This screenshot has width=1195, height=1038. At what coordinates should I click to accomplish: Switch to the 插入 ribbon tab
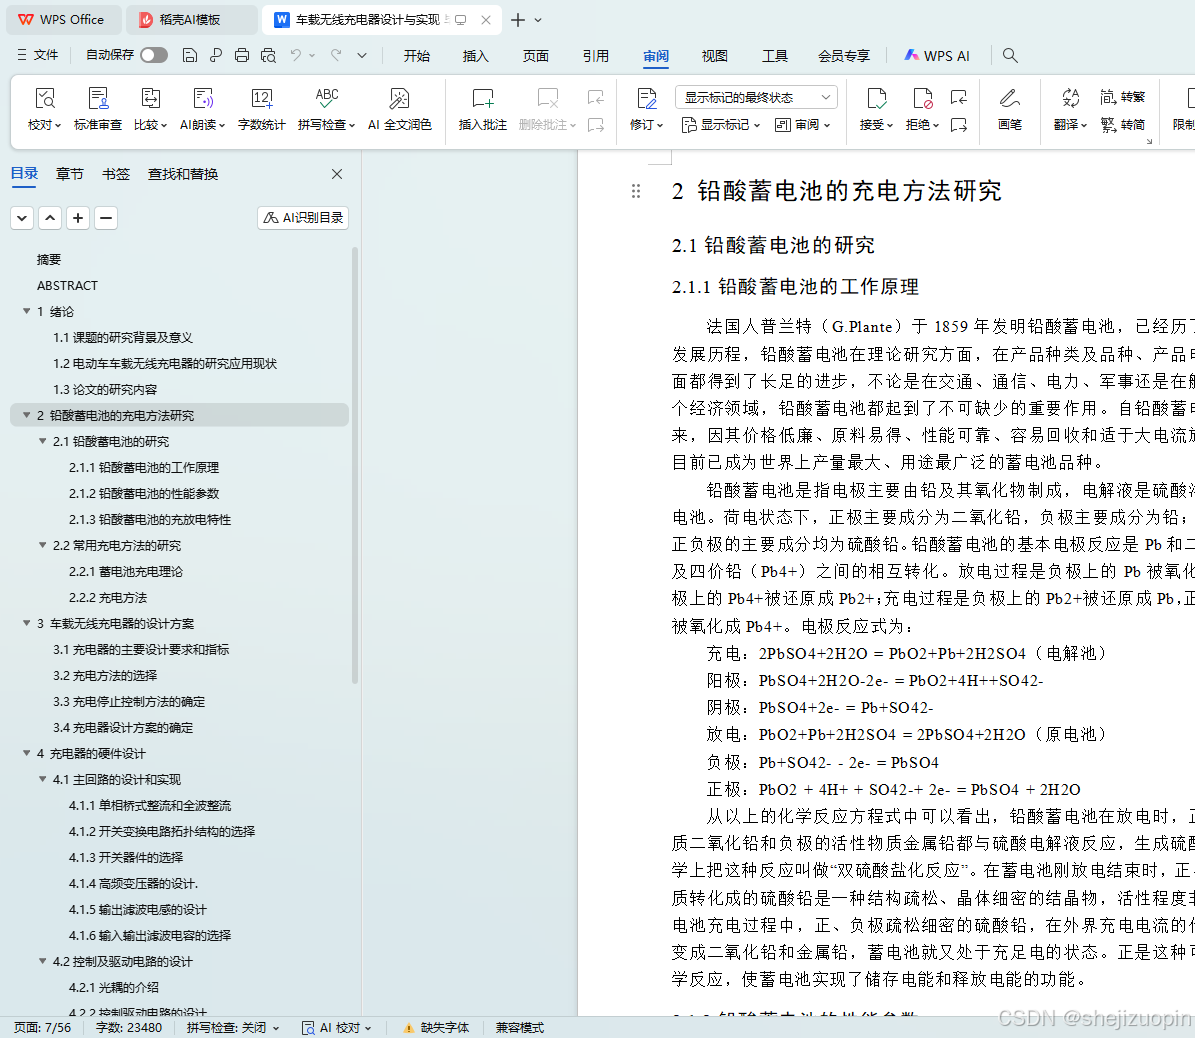tap(475, 57)
